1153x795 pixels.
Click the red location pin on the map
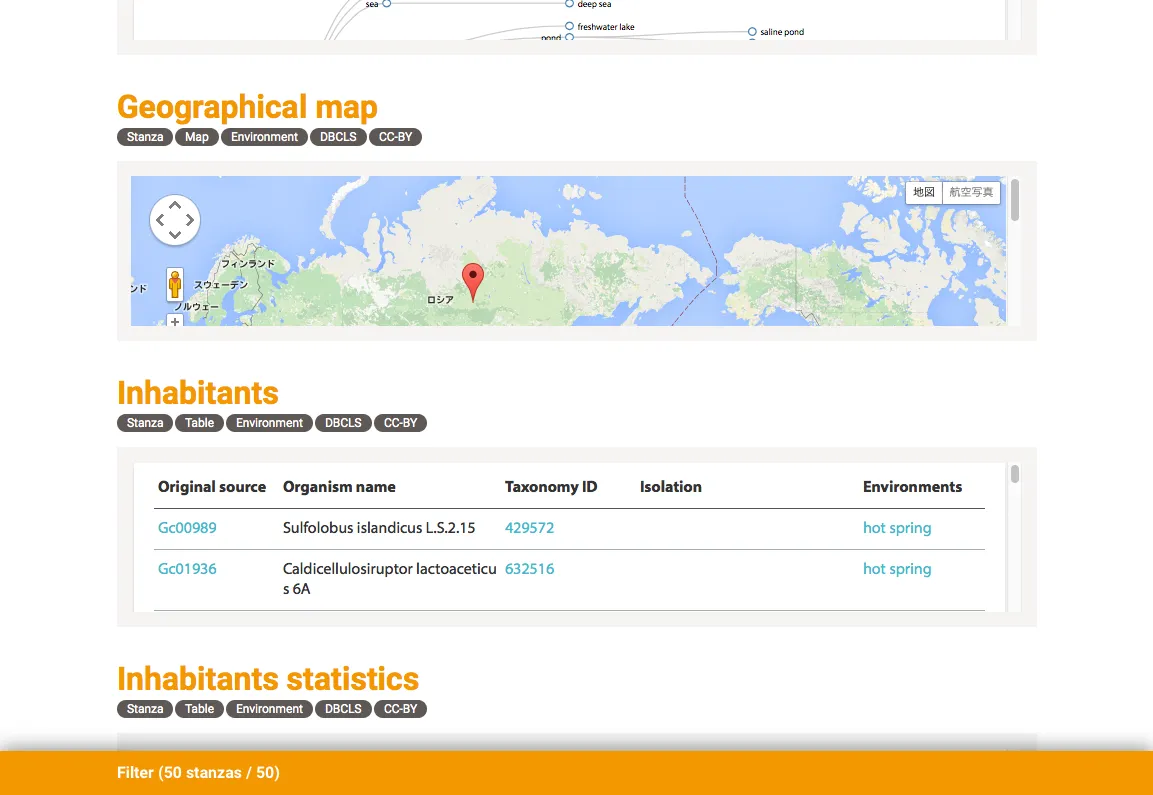tap(473, 283)
